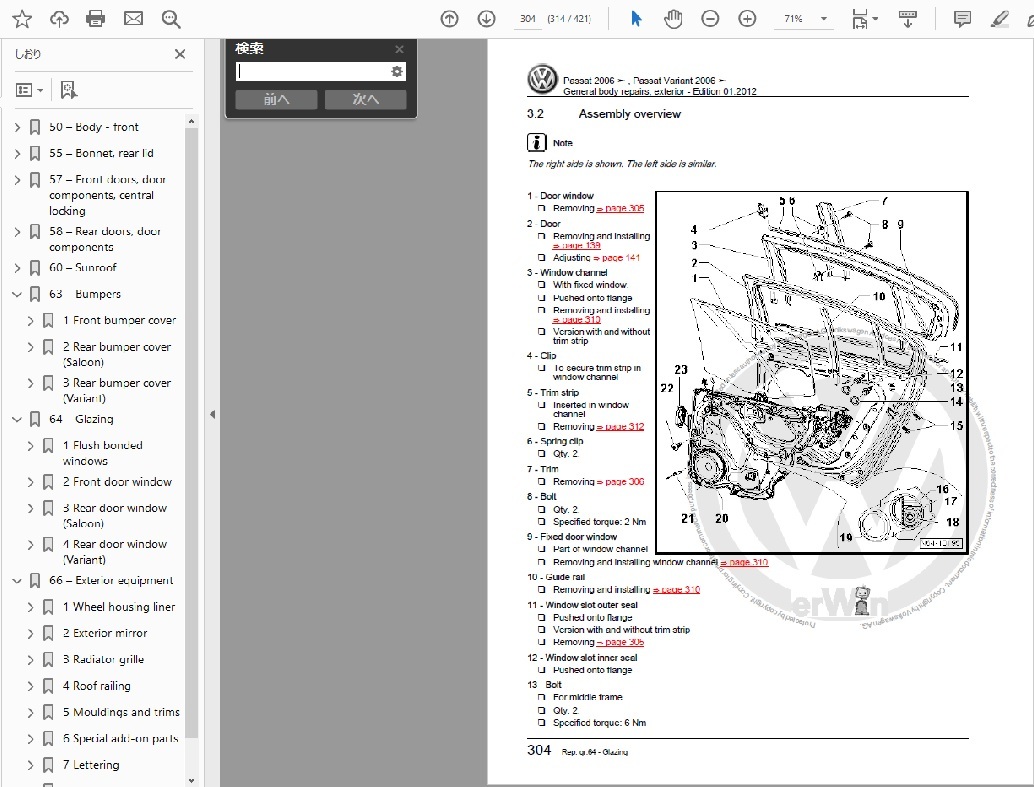Open the zoom level dropdown
Image resolution: width=1034 pixels, height=787 pixels.
tap(824, 19)
